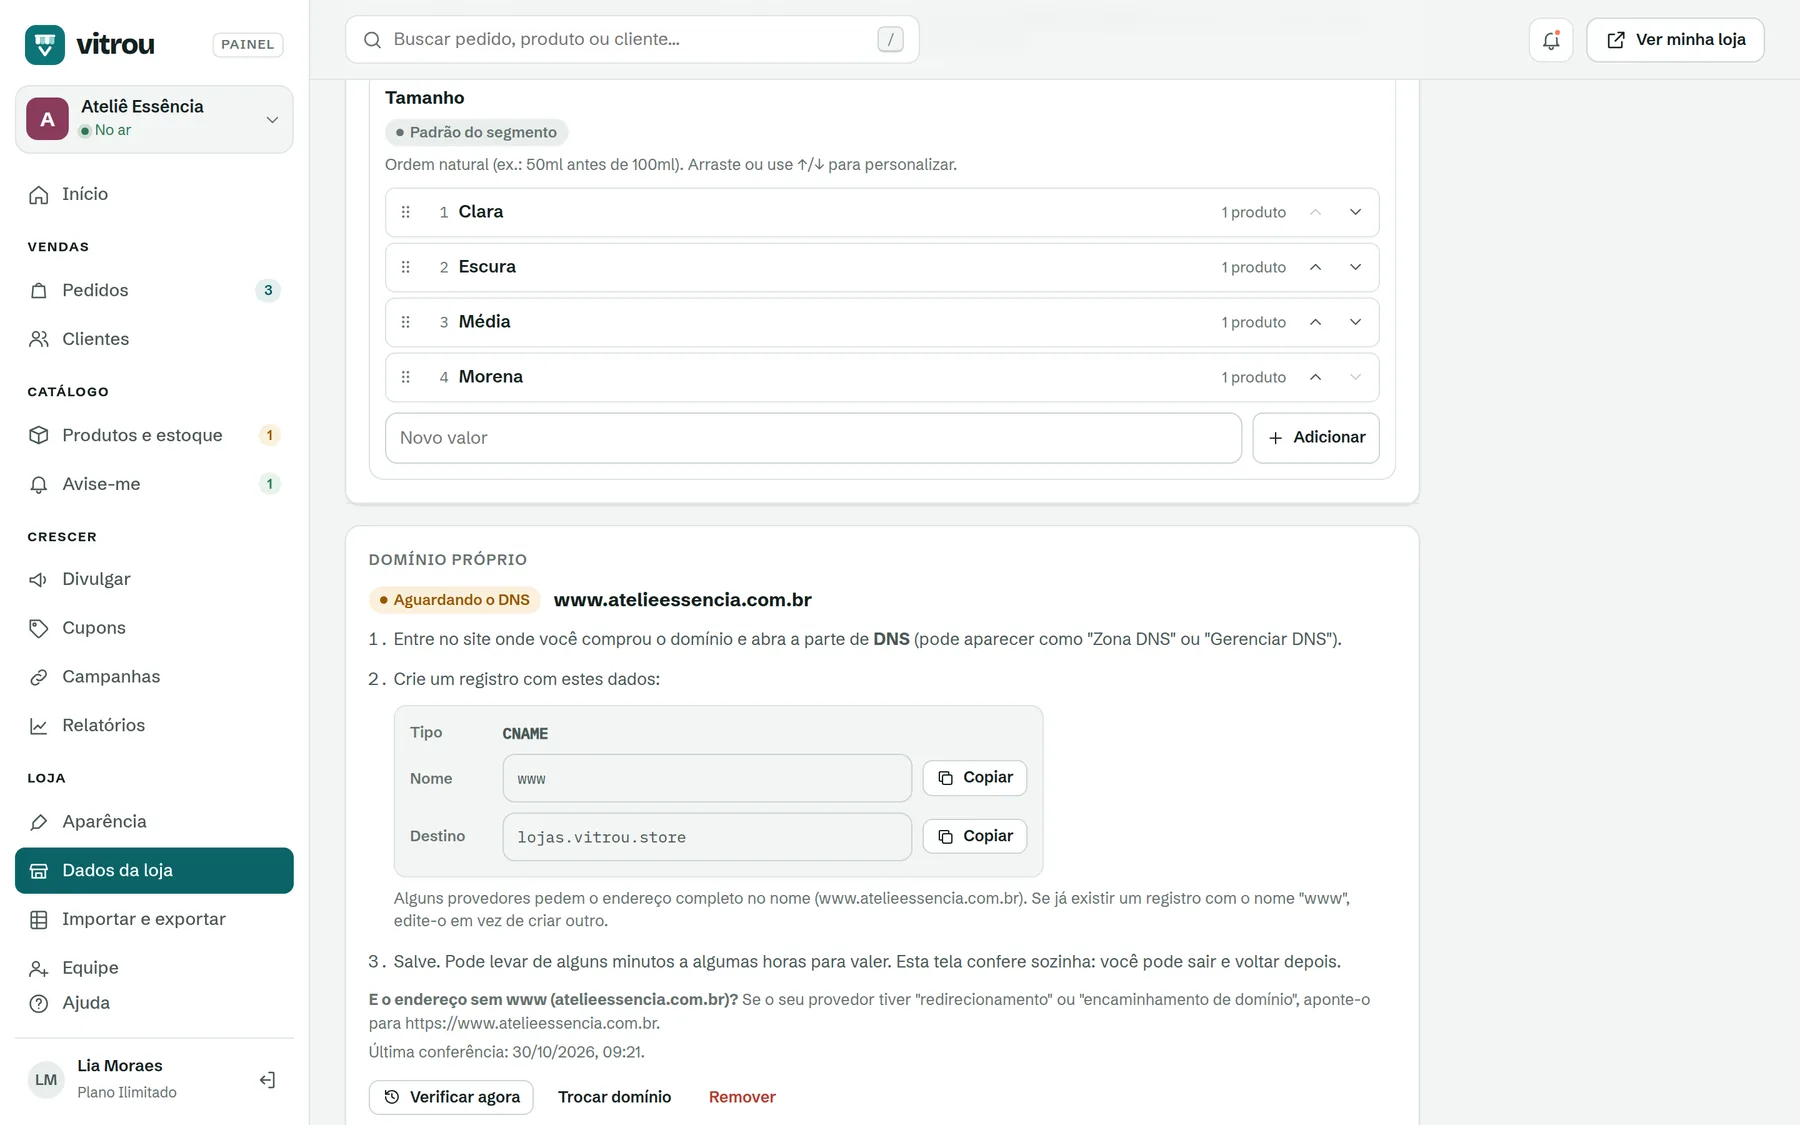Image resolution: width=1800 pixels, height=1125 pixels.
Task: Move Escura down one position
Action: [x=1356, y=267]
